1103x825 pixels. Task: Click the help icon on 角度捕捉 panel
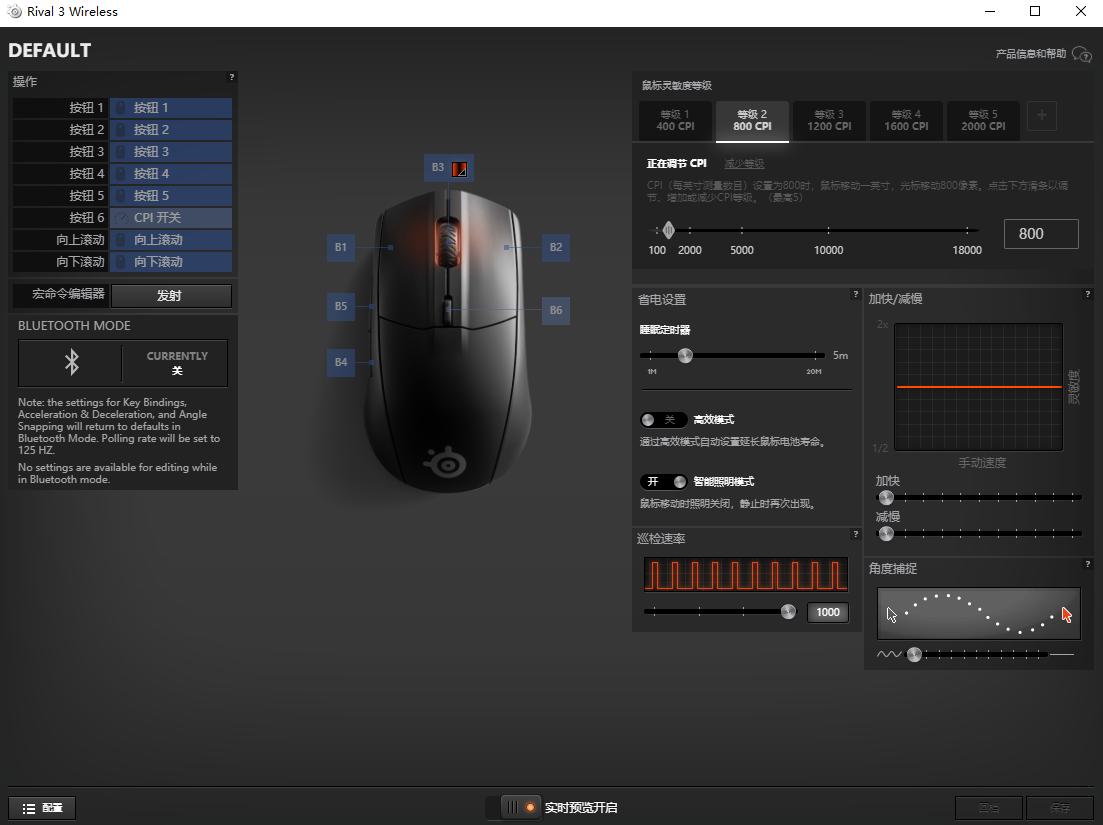(1088, 565)
